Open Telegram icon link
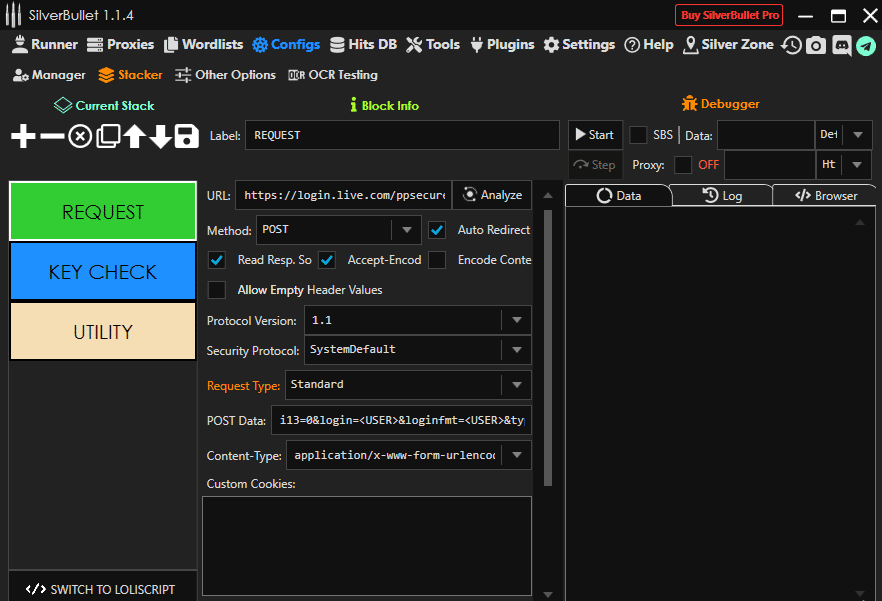882x601 pixels. pyautogui.click(x=866, y=46)
